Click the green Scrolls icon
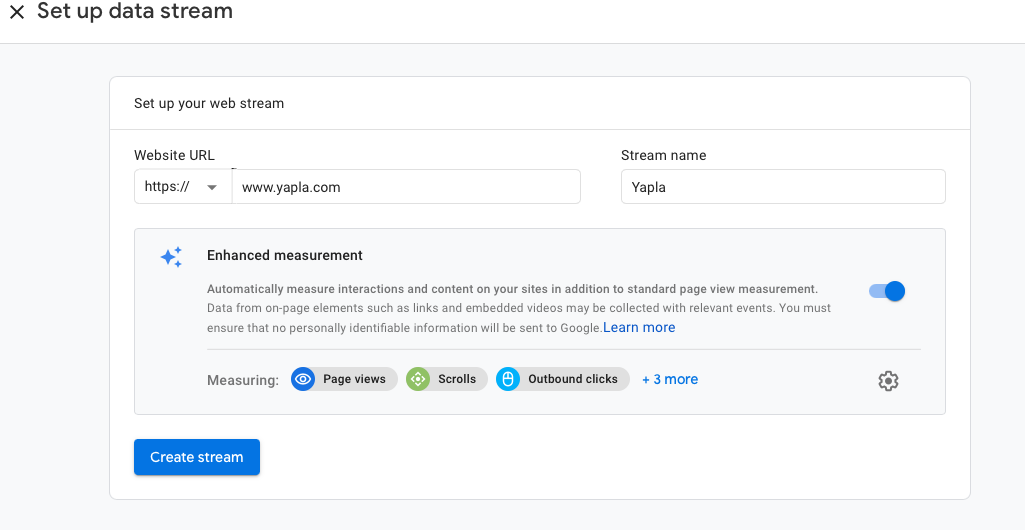The height and width of the screenshot is (530, 1025). [418, 379]
